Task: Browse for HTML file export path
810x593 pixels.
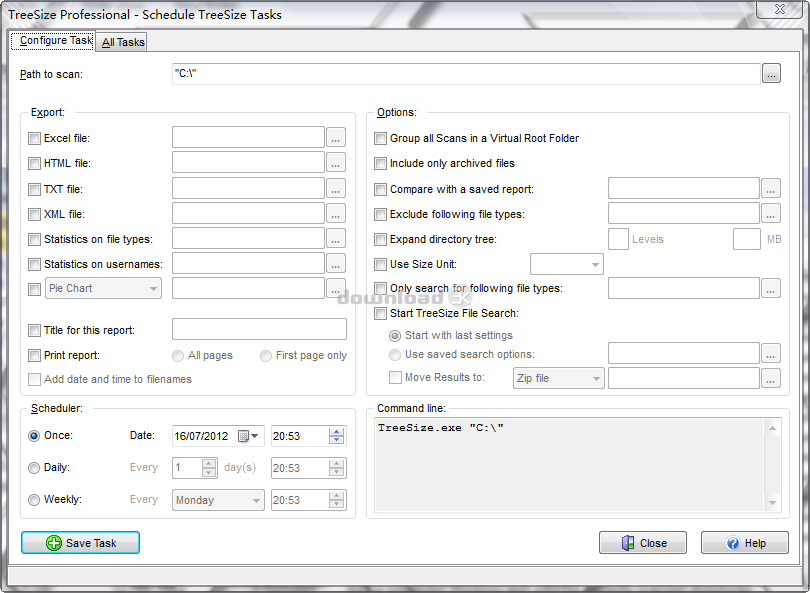Action: (336, 163)
